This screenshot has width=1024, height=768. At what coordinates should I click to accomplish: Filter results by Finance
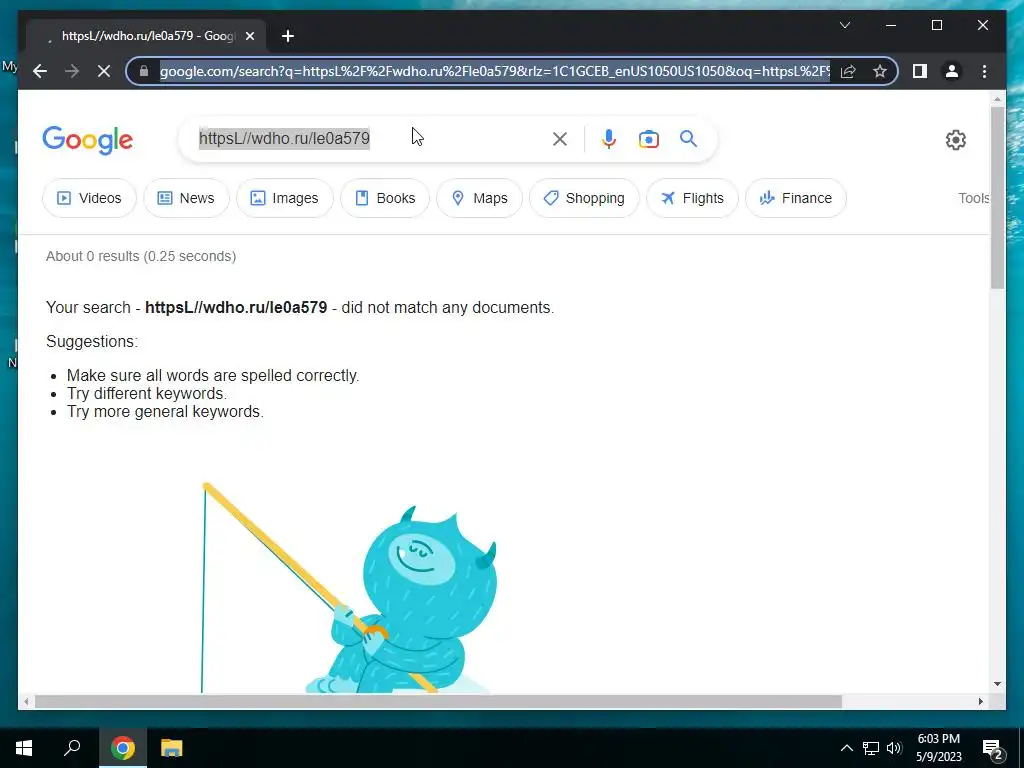point(795,198)
